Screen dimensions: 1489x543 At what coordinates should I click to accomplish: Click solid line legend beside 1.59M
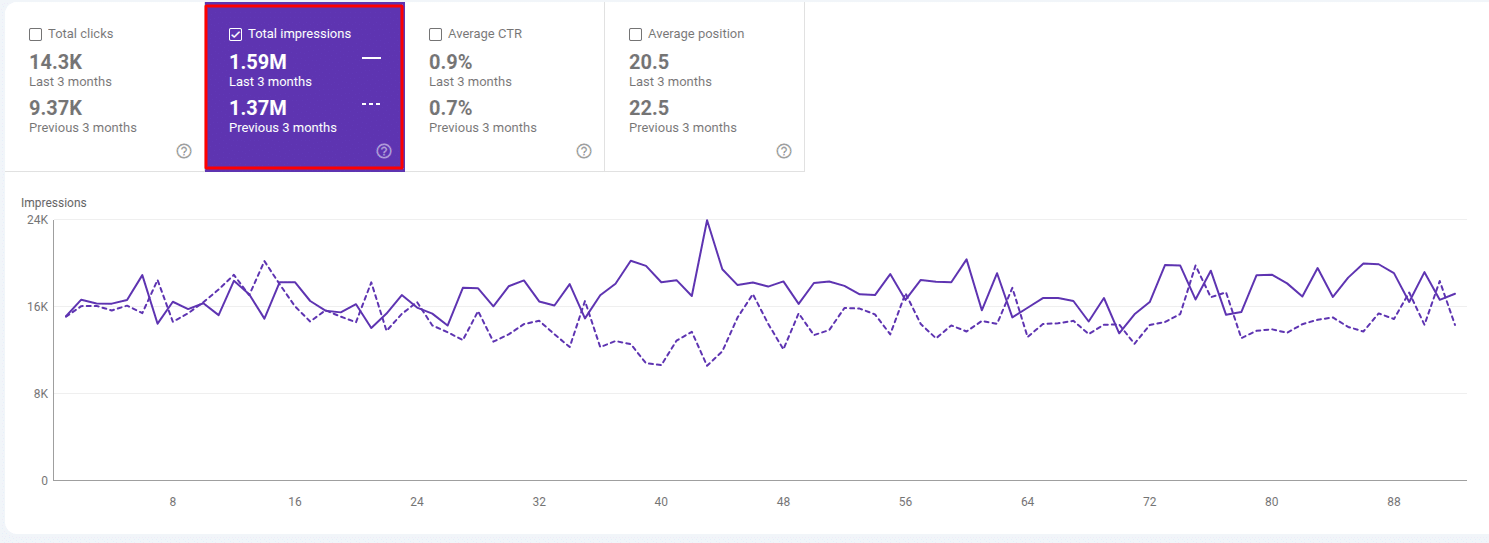[371, 59]
